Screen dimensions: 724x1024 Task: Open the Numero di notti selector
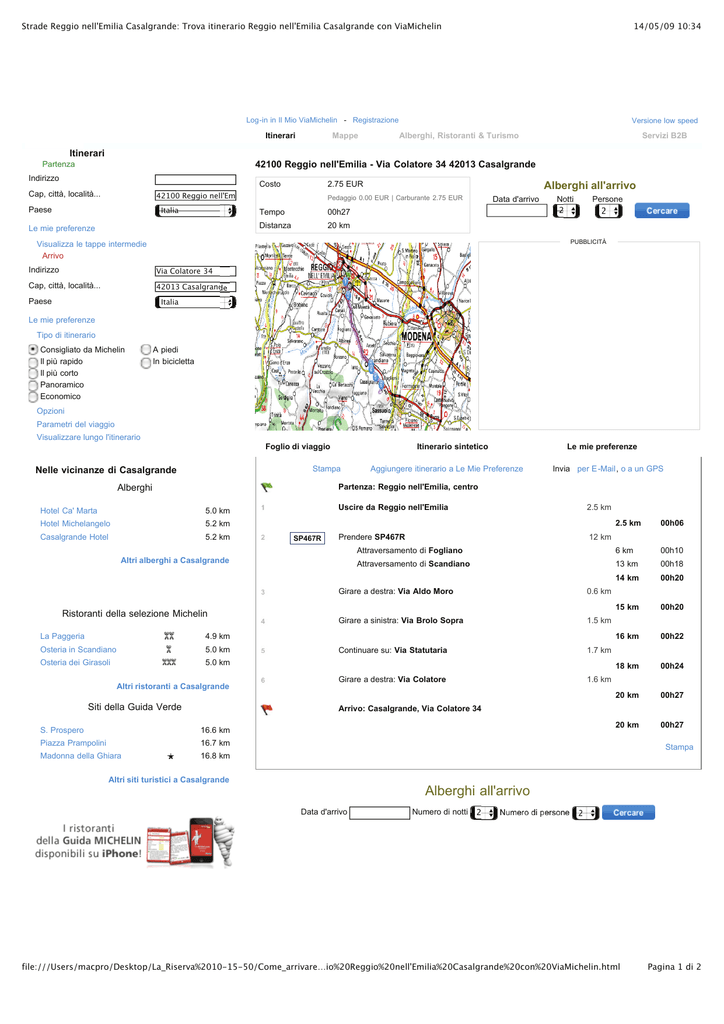[484, 813]
